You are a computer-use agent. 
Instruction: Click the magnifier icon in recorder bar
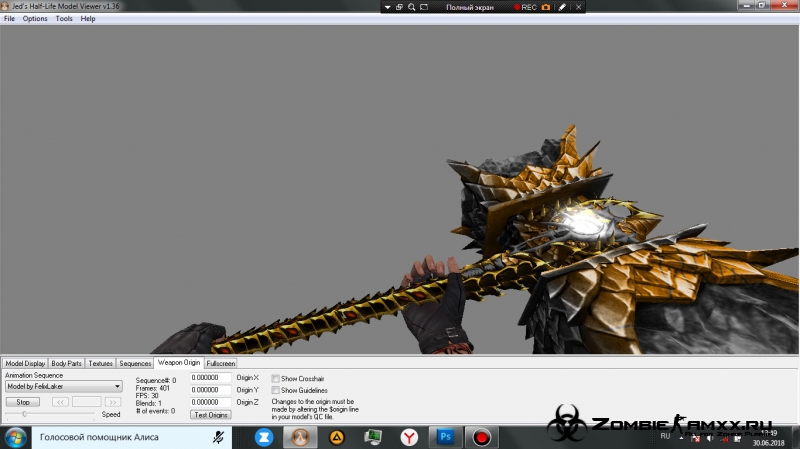[412, 7]
